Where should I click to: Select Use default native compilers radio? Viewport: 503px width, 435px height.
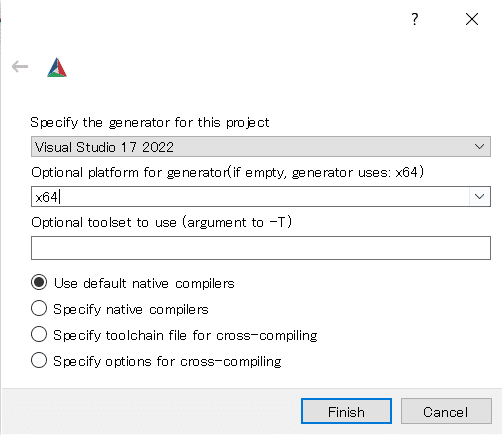pos(39,283)
